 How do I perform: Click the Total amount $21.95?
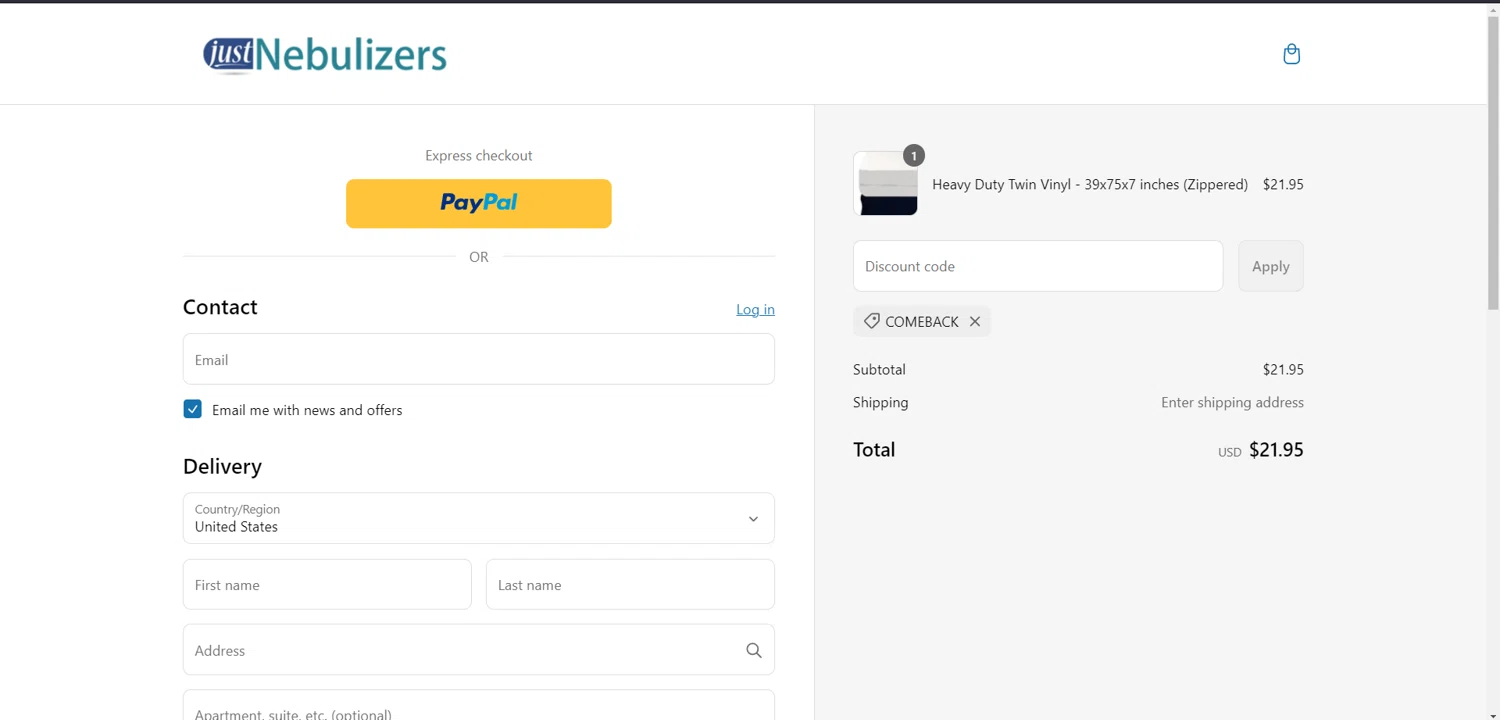click(1276, 450)
